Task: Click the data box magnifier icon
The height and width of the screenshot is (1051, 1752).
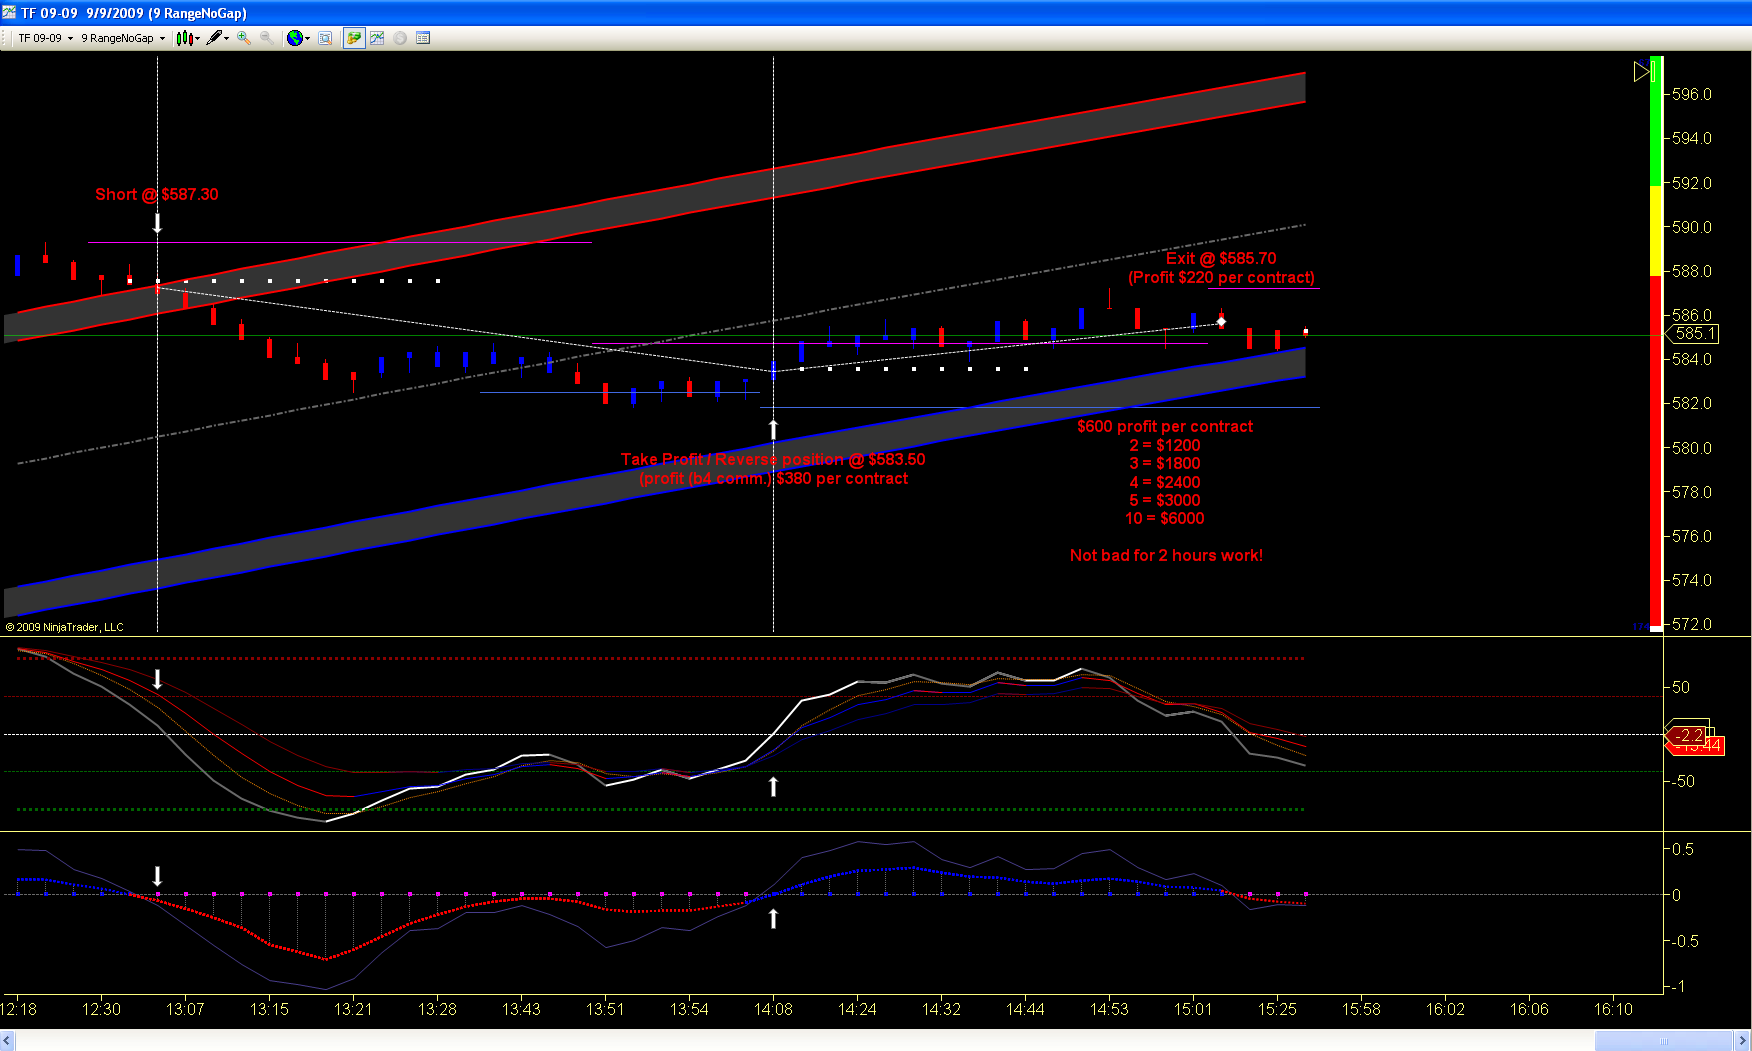Action: (x=325, y=38)
